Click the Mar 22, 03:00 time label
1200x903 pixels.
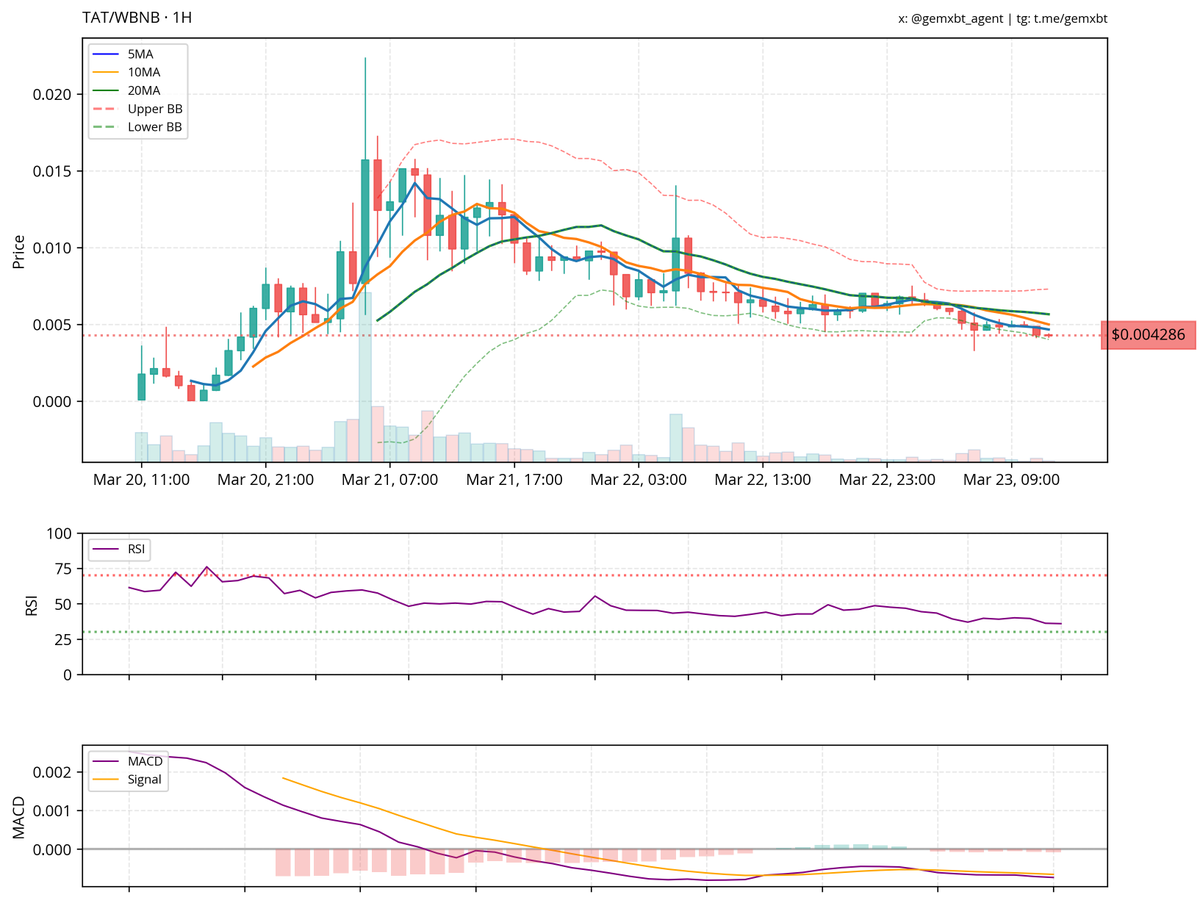point(639,480)
